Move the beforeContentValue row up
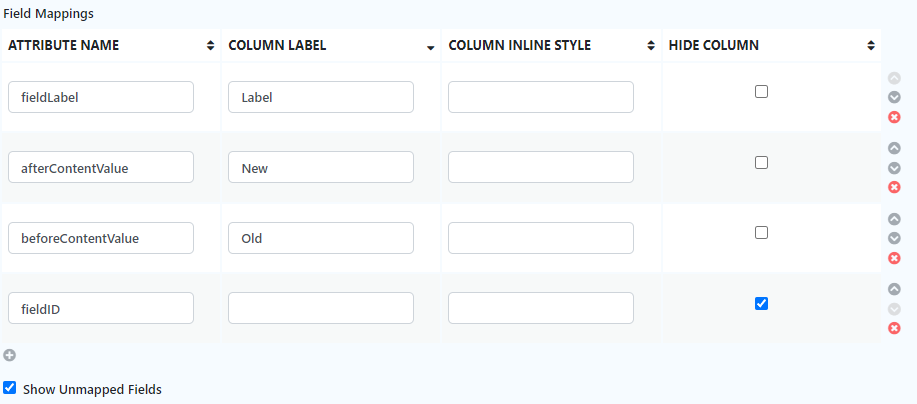The height and width of the screenshot is (404, 917). point(894,219)
